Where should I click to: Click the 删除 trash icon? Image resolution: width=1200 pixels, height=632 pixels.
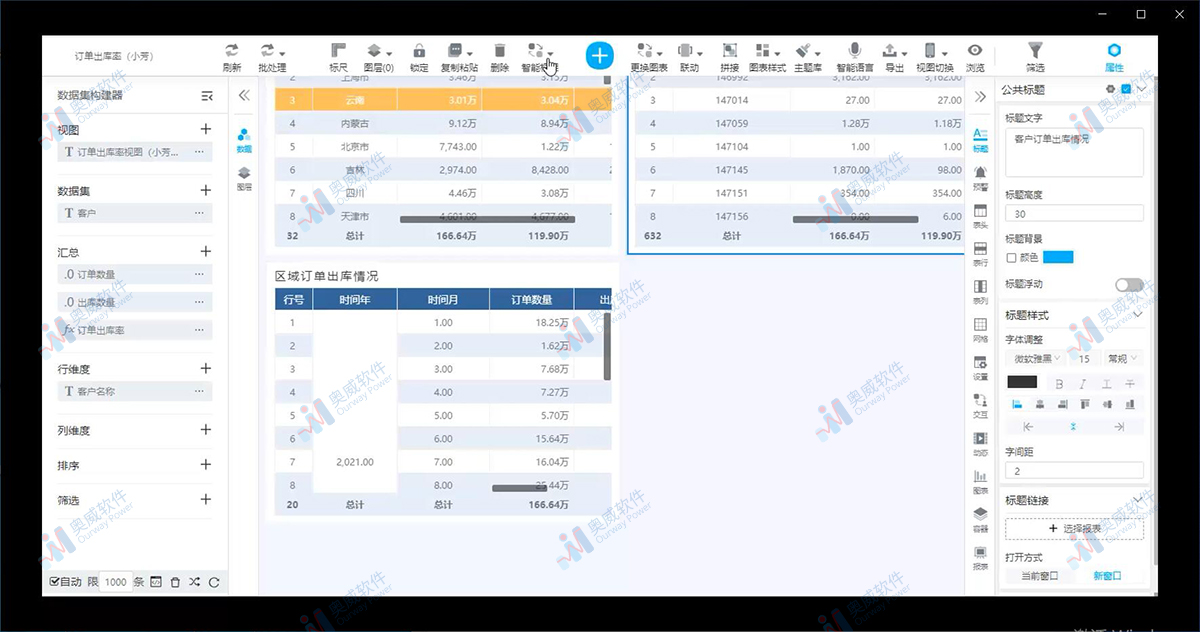tap(500, 50)
